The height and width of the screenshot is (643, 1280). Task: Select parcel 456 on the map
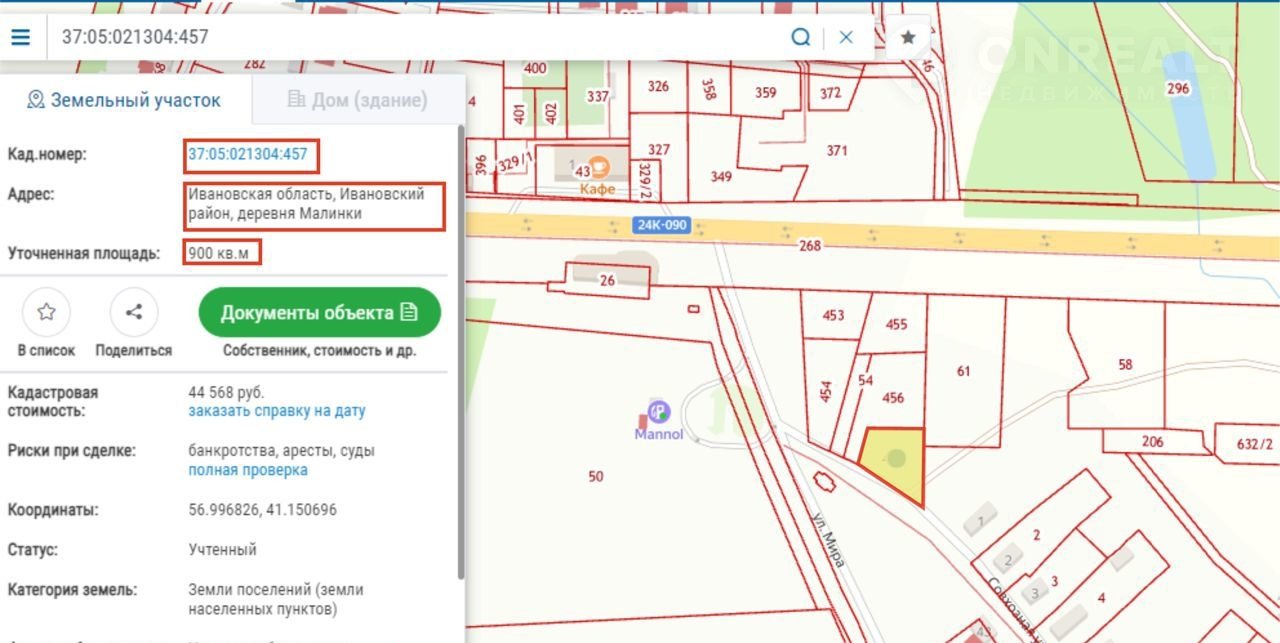(x=893, y=397)
